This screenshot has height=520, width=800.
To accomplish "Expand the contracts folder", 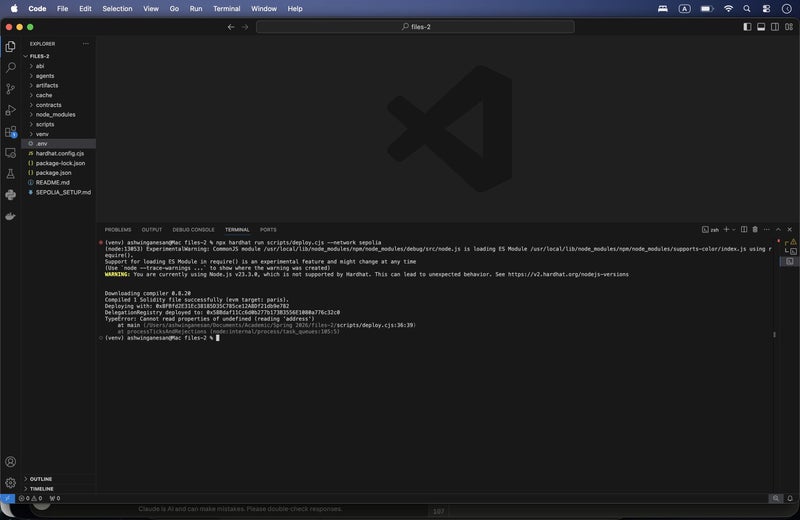I will click(x=58, y=105).
